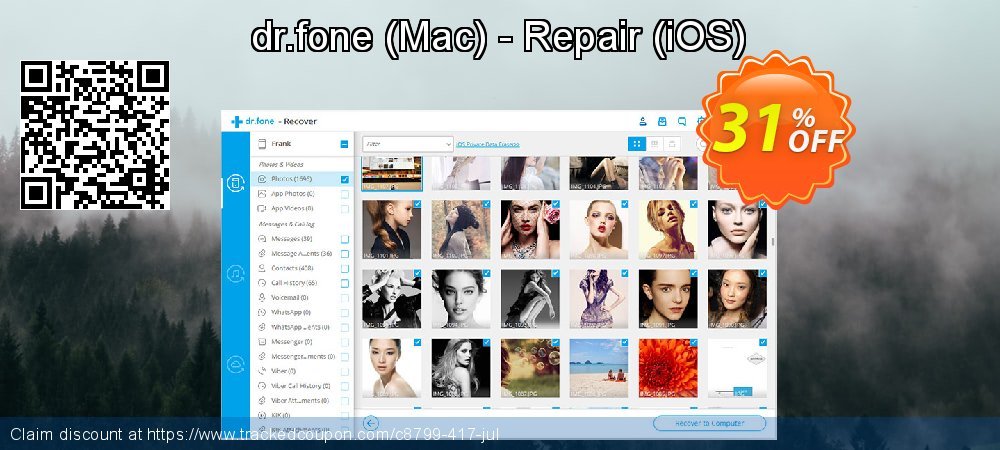Select the orange flower thumbnail
Image resolution: width=1000 pixels, height=450 pixels.
pyautogui.click(x=668, y=368)
